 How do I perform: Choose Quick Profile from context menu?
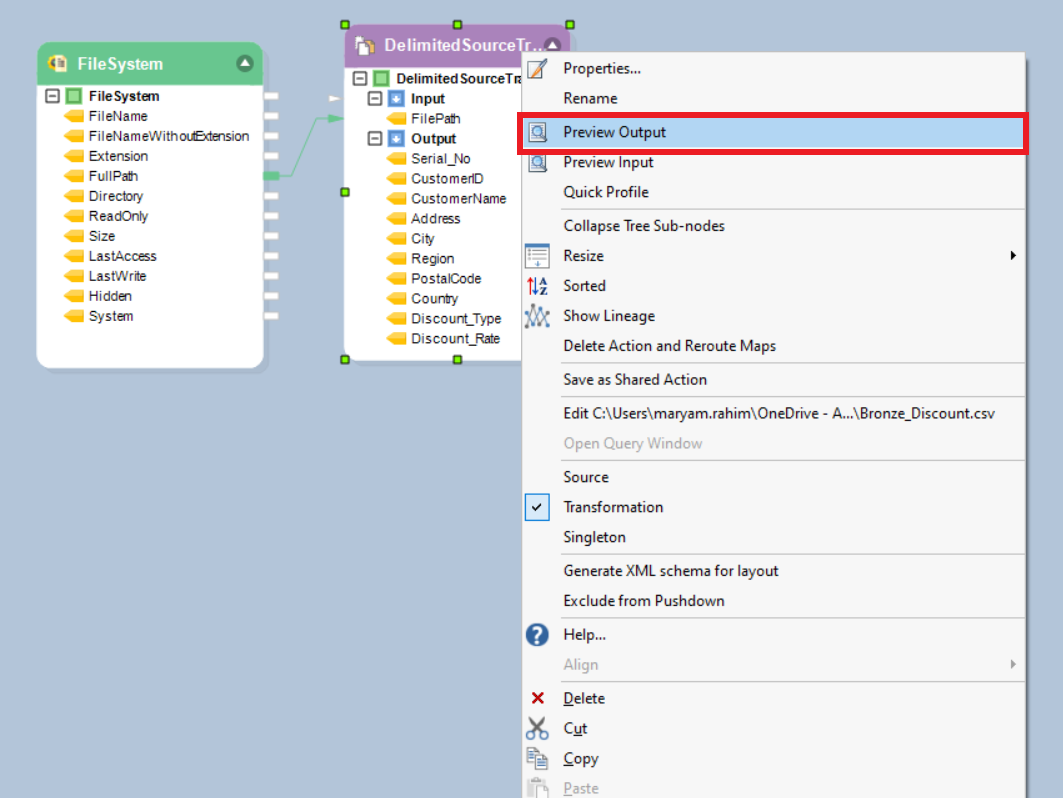[605, 192]
